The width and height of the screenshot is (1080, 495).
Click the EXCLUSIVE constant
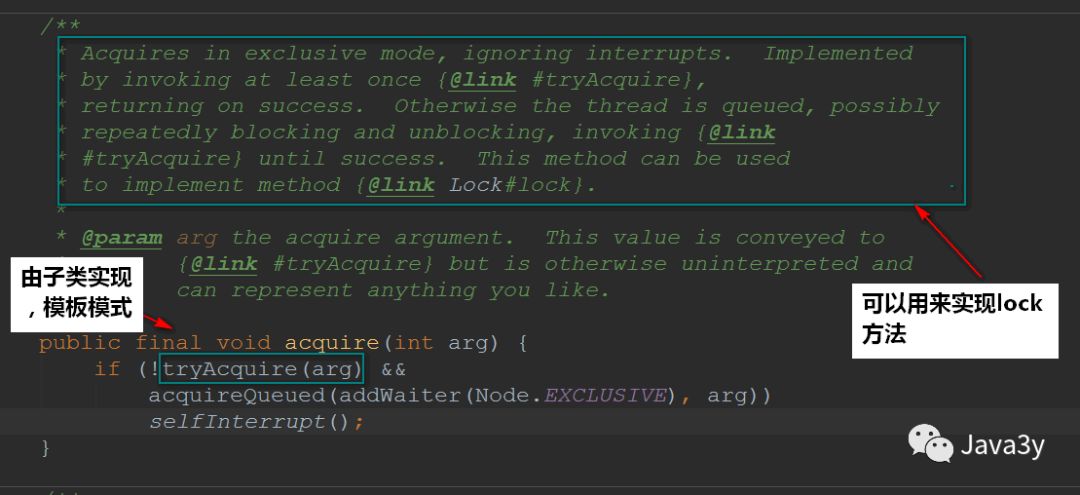[x=605, y=396]
